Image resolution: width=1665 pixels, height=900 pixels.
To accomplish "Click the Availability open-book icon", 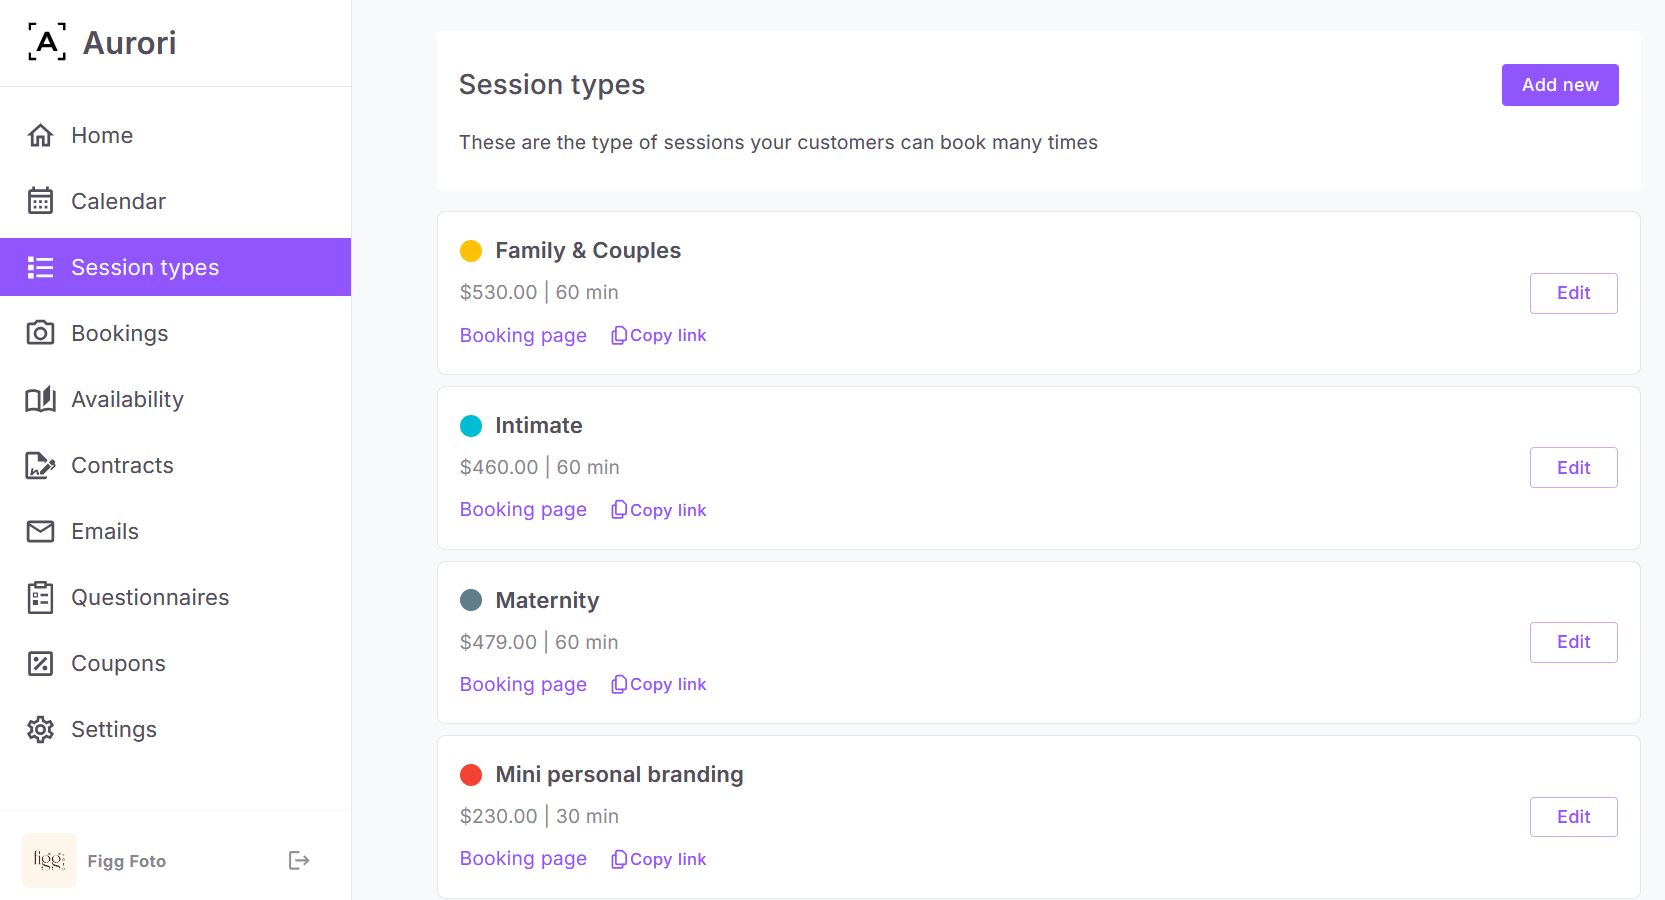I will (40, 399).
